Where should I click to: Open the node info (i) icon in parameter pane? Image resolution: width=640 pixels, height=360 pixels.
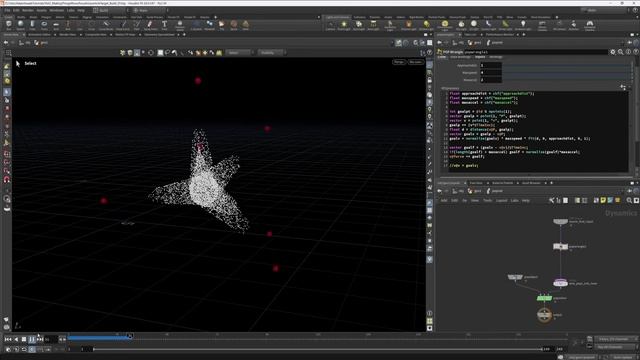(x=628, y=52)
